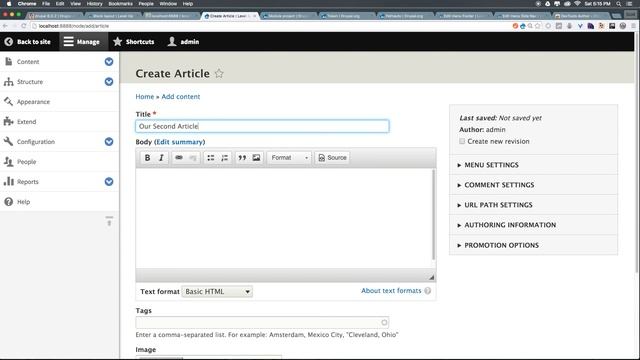Click the Shortcuts star icon
This screenshot has width=640, height=360.
click(118, 42)
